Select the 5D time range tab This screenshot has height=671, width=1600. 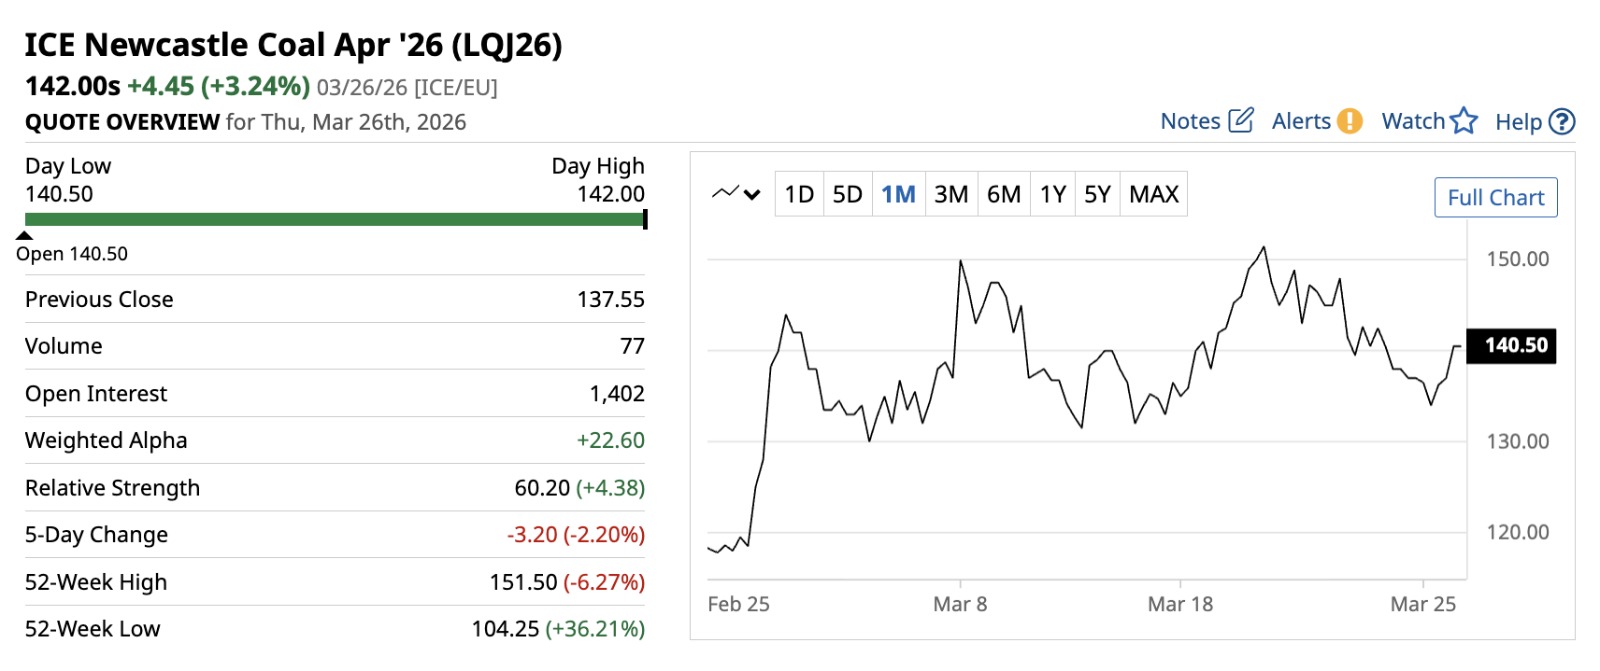(847, 194)
